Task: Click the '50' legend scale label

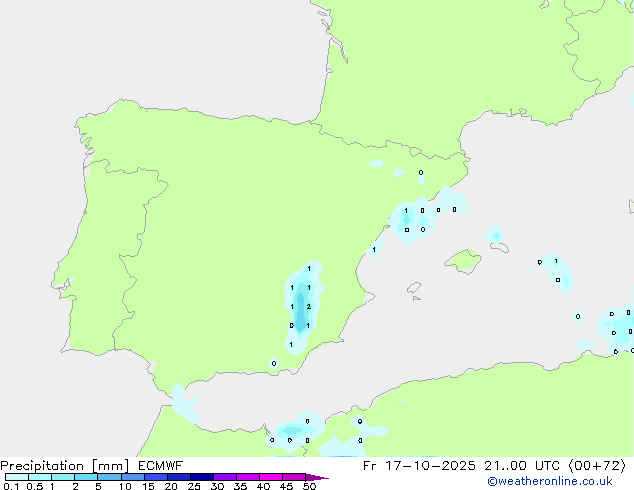Action: coord(310,486)
